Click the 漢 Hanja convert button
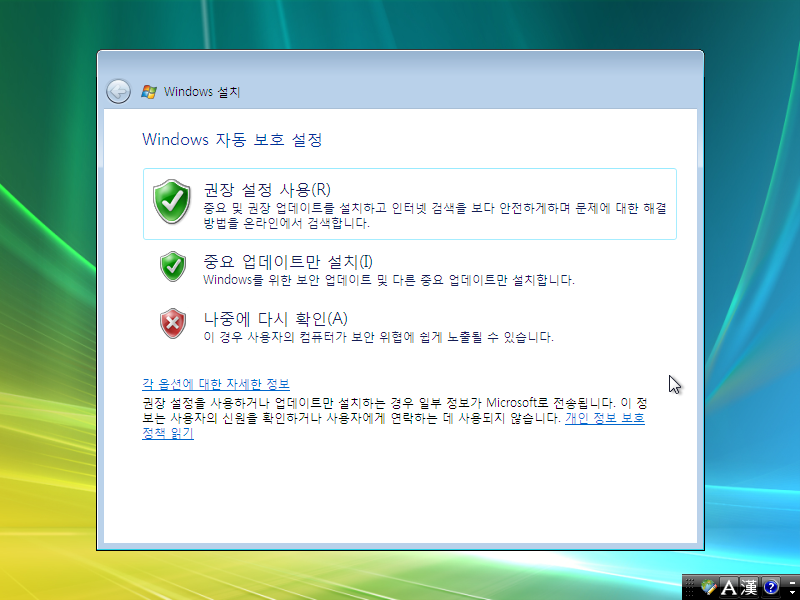Image resolution: width=800 pixels, height=600 pixels. coord(749,587)
